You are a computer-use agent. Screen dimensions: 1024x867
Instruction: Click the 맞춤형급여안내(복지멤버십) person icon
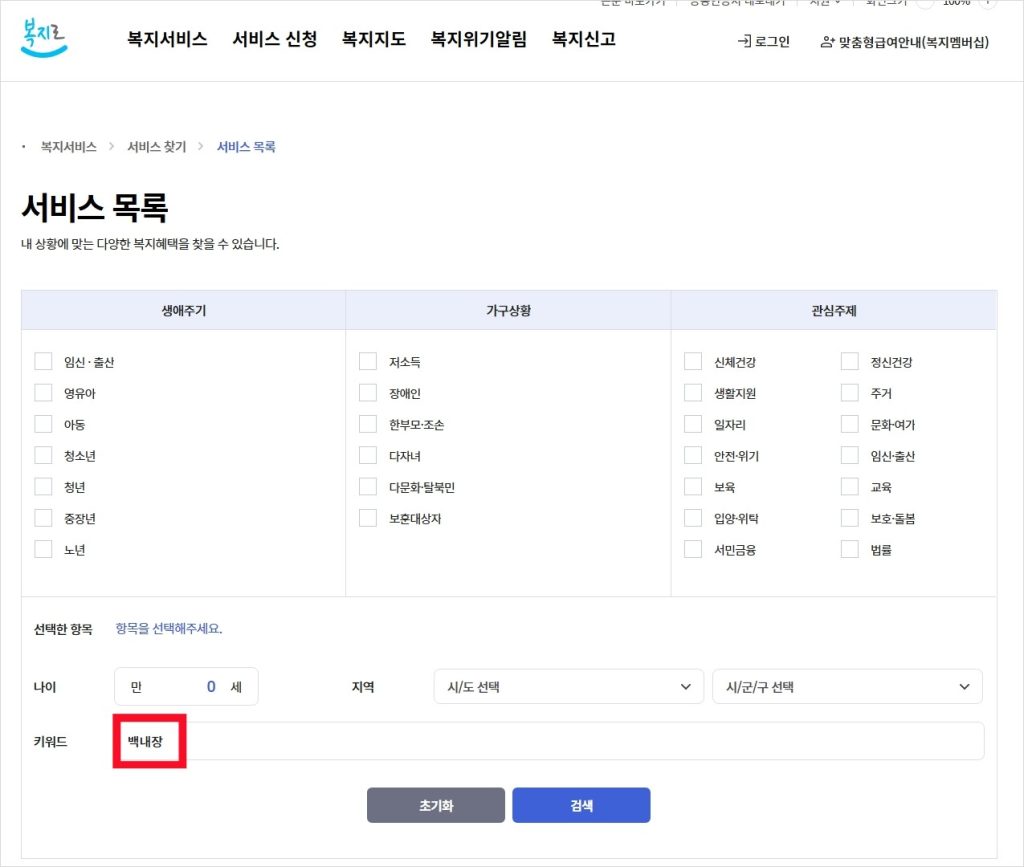[827, 43]
